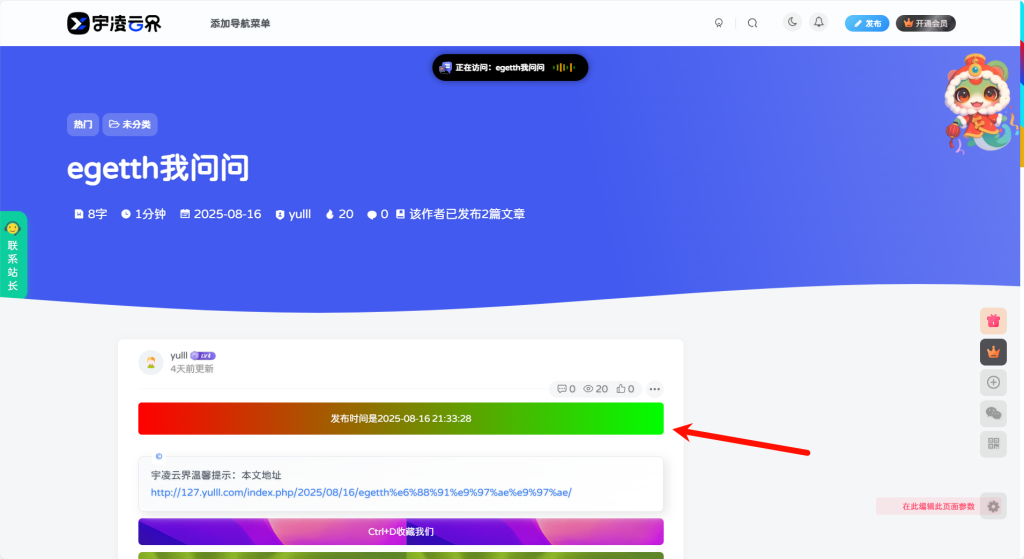Screen dimensions: 1024x559
Task: Open the 宇凌云界 site logo
Action: pyautogui.click(x=114, y=24)
